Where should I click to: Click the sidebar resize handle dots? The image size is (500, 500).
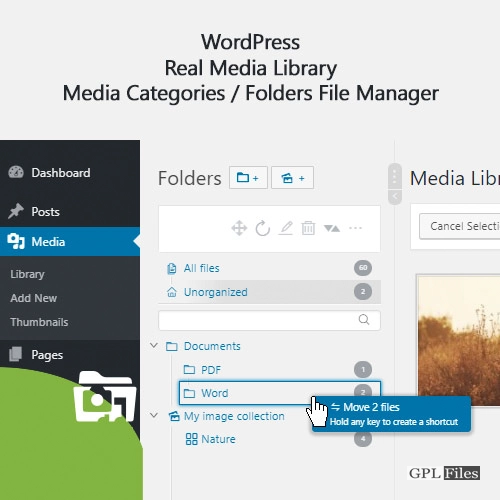395,176
